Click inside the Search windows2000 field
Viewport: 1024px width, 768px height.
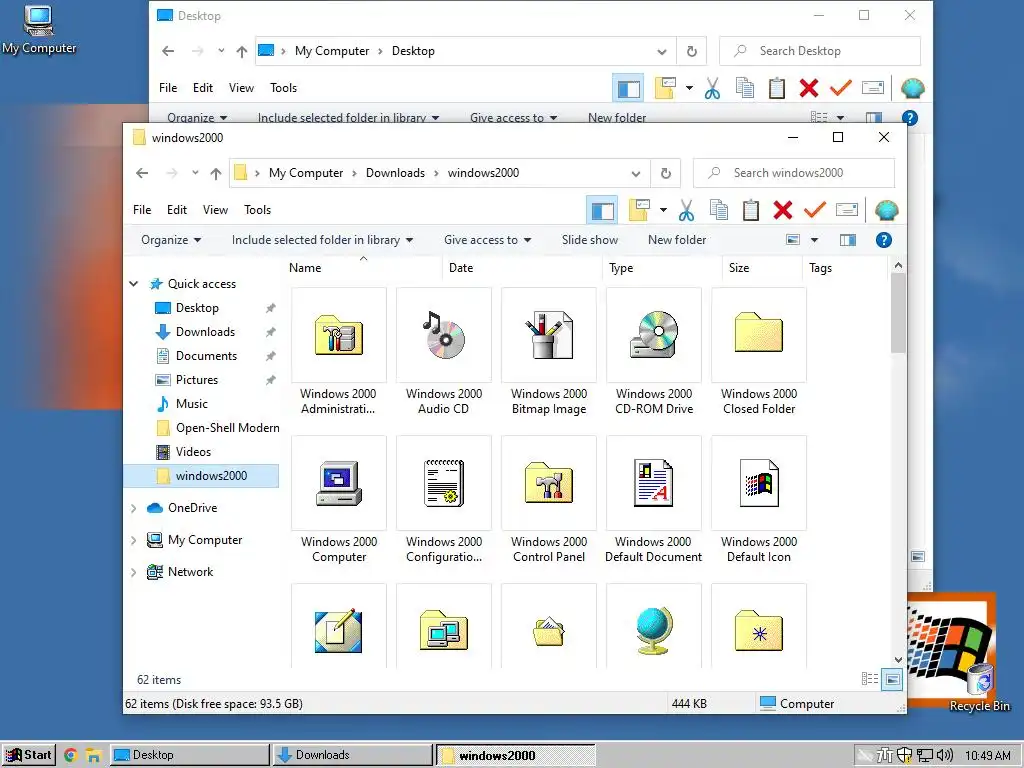click(793, 173)
